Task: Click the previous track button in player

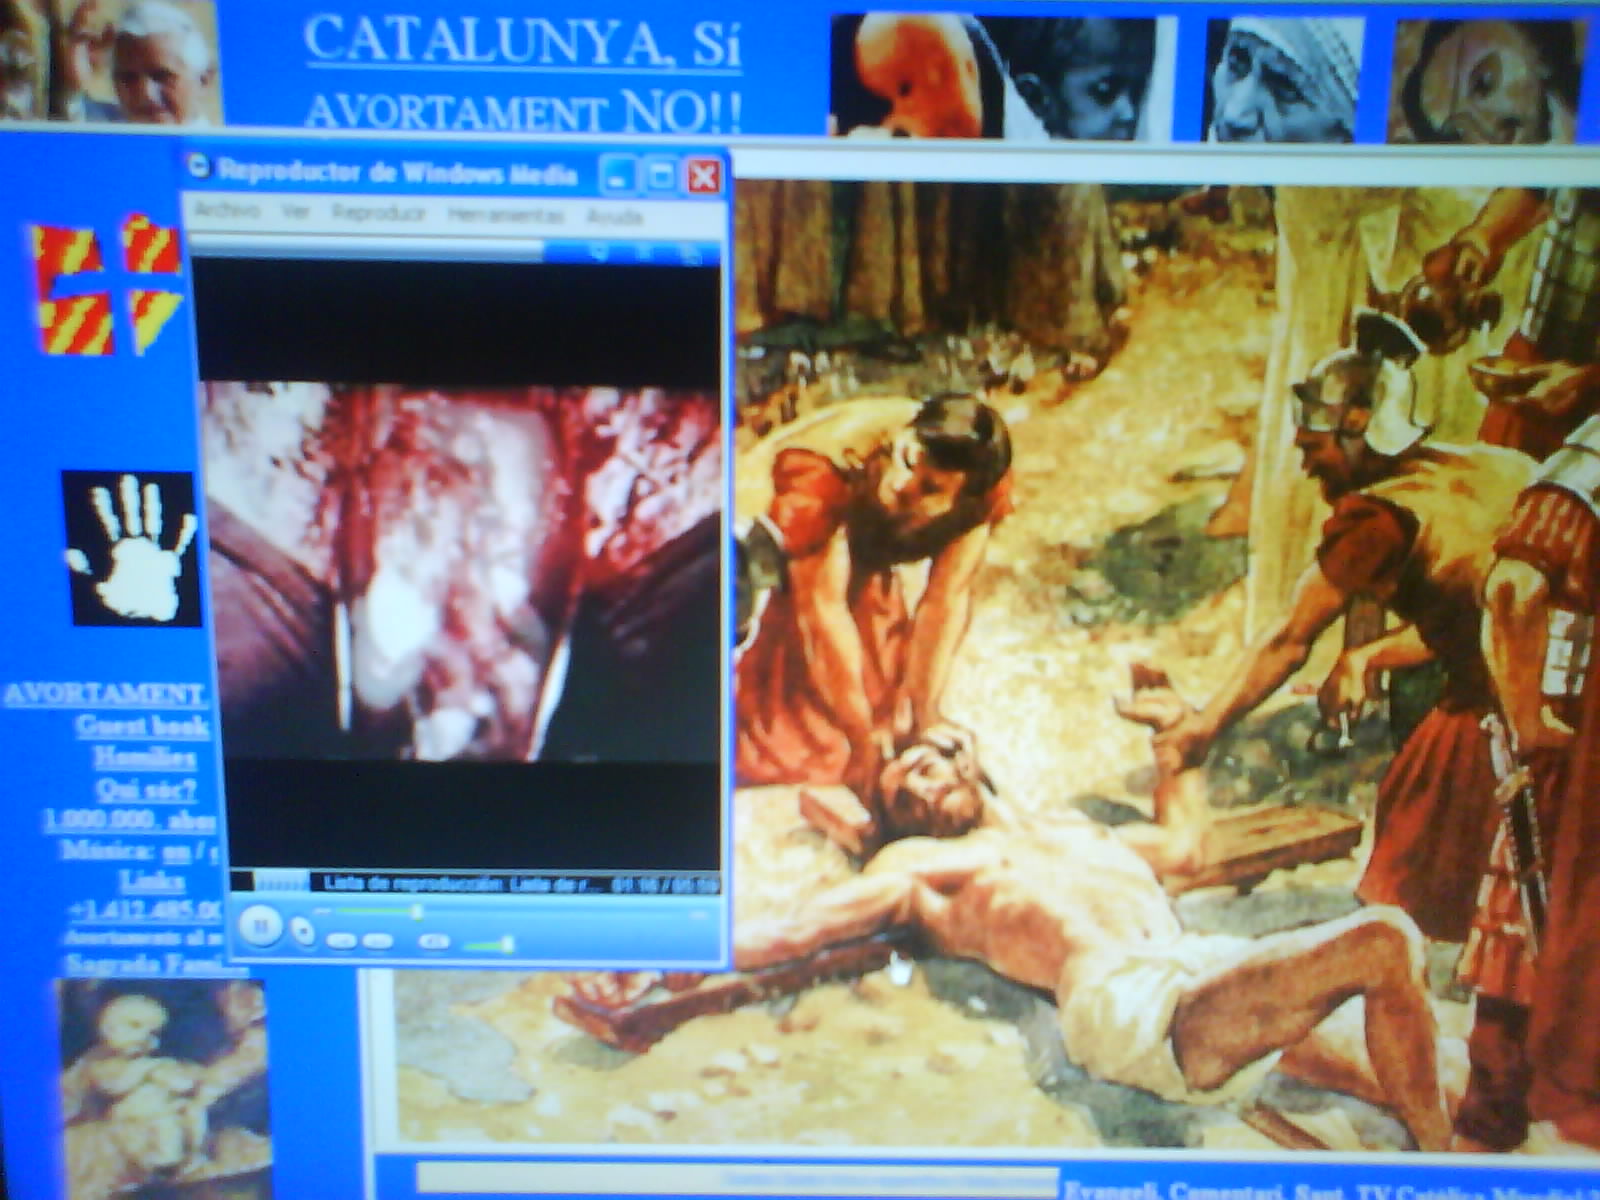Action: point(342,941)
